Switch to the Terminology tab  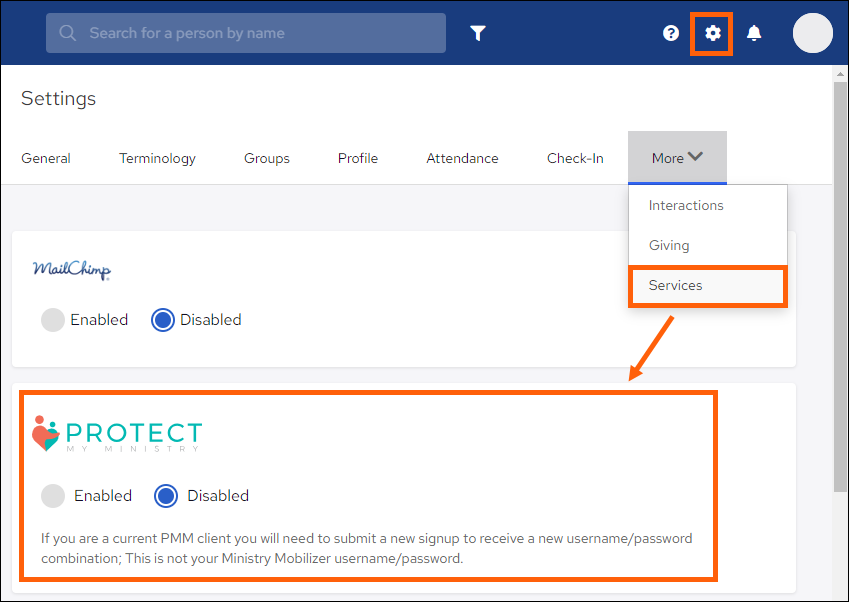pos(157,157)
